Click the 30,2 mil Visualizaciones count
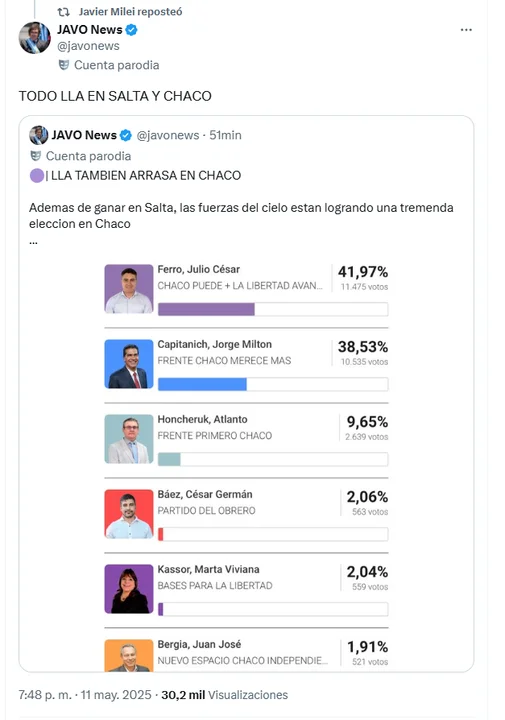 pos(224,695)
